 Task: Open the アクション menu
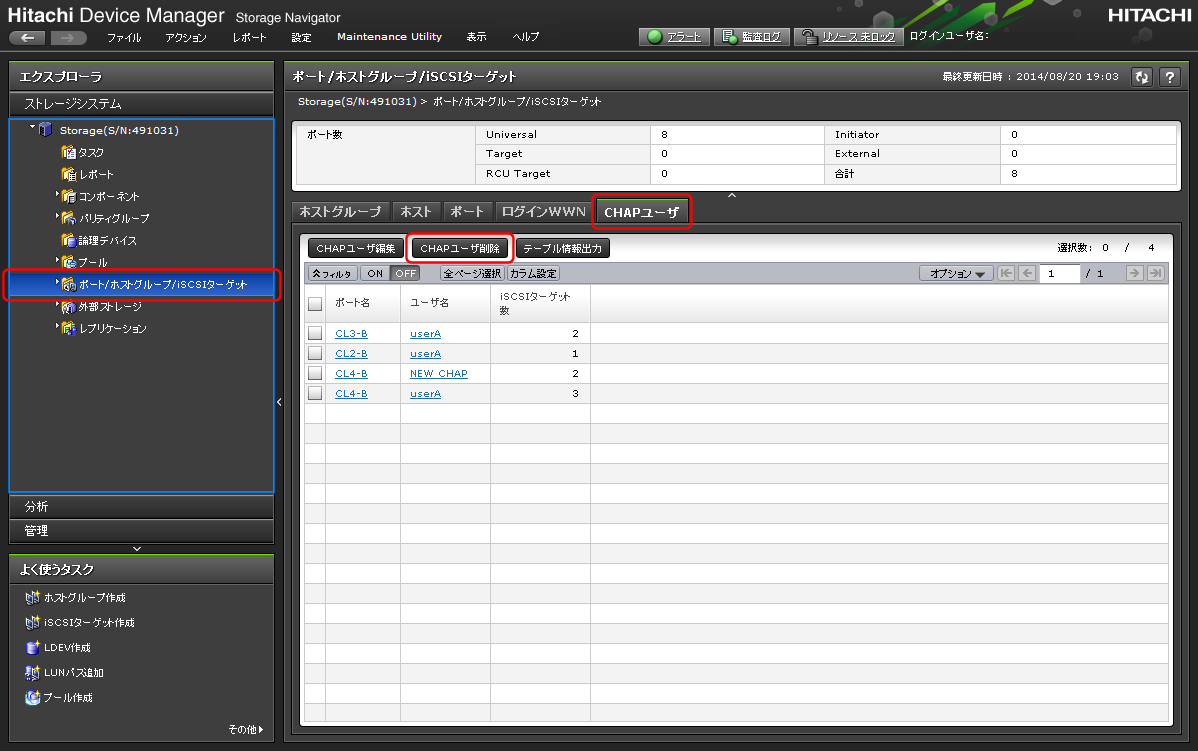(186, 37)
